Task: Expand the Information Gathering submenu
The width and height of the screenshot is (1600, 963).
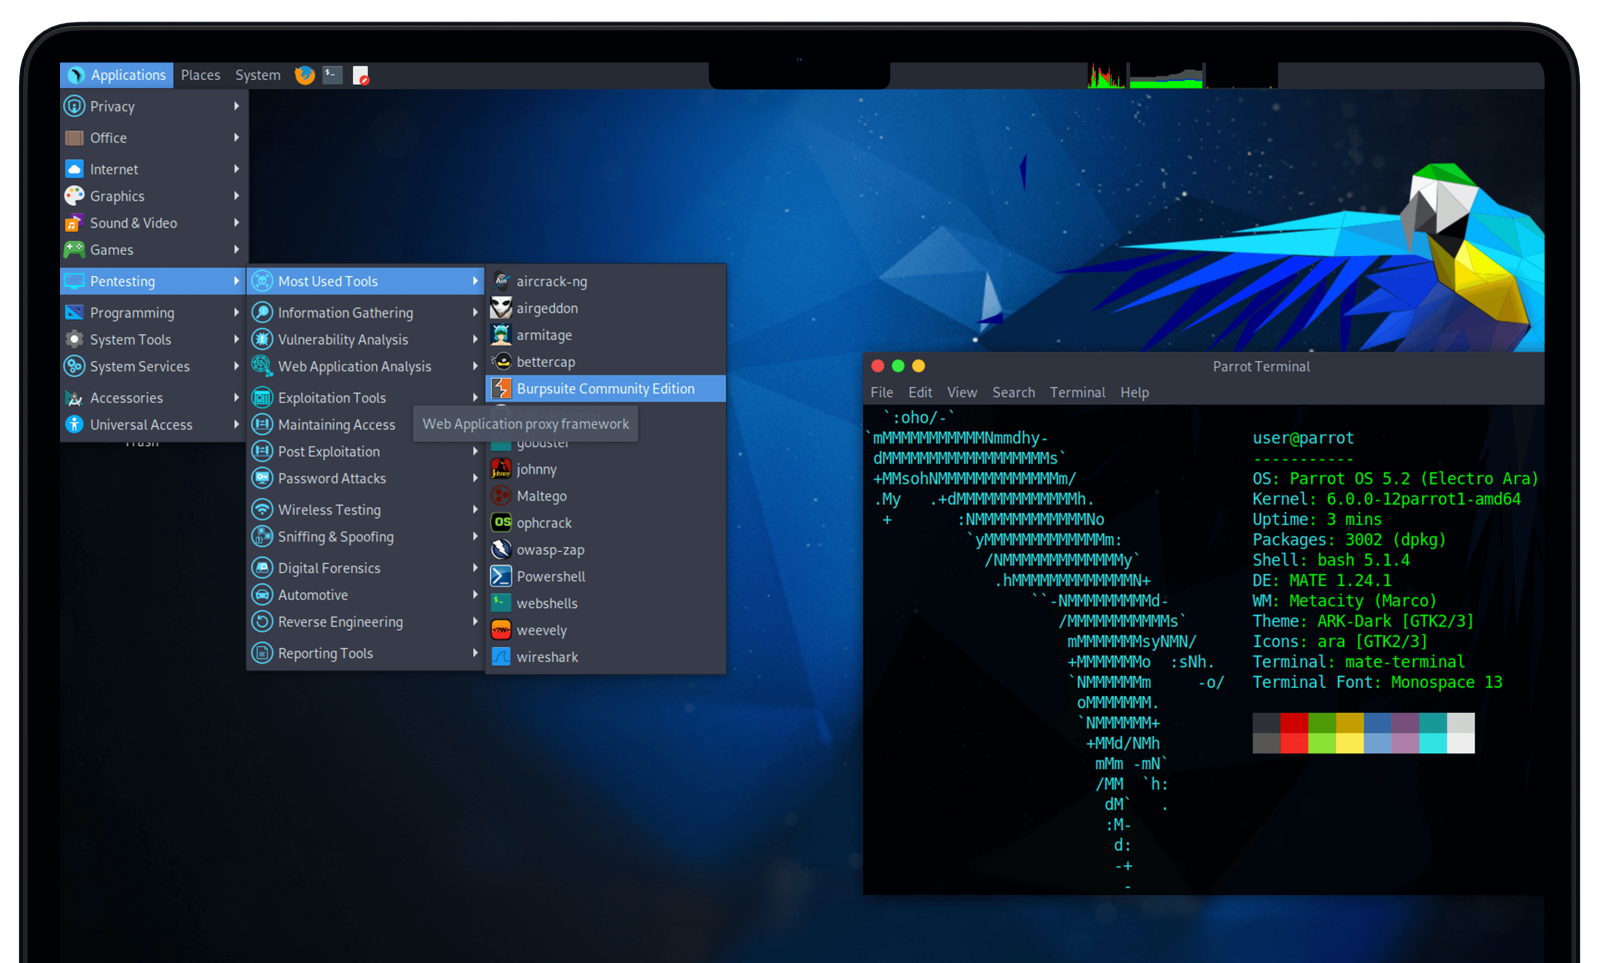Action: click(346, 312)
